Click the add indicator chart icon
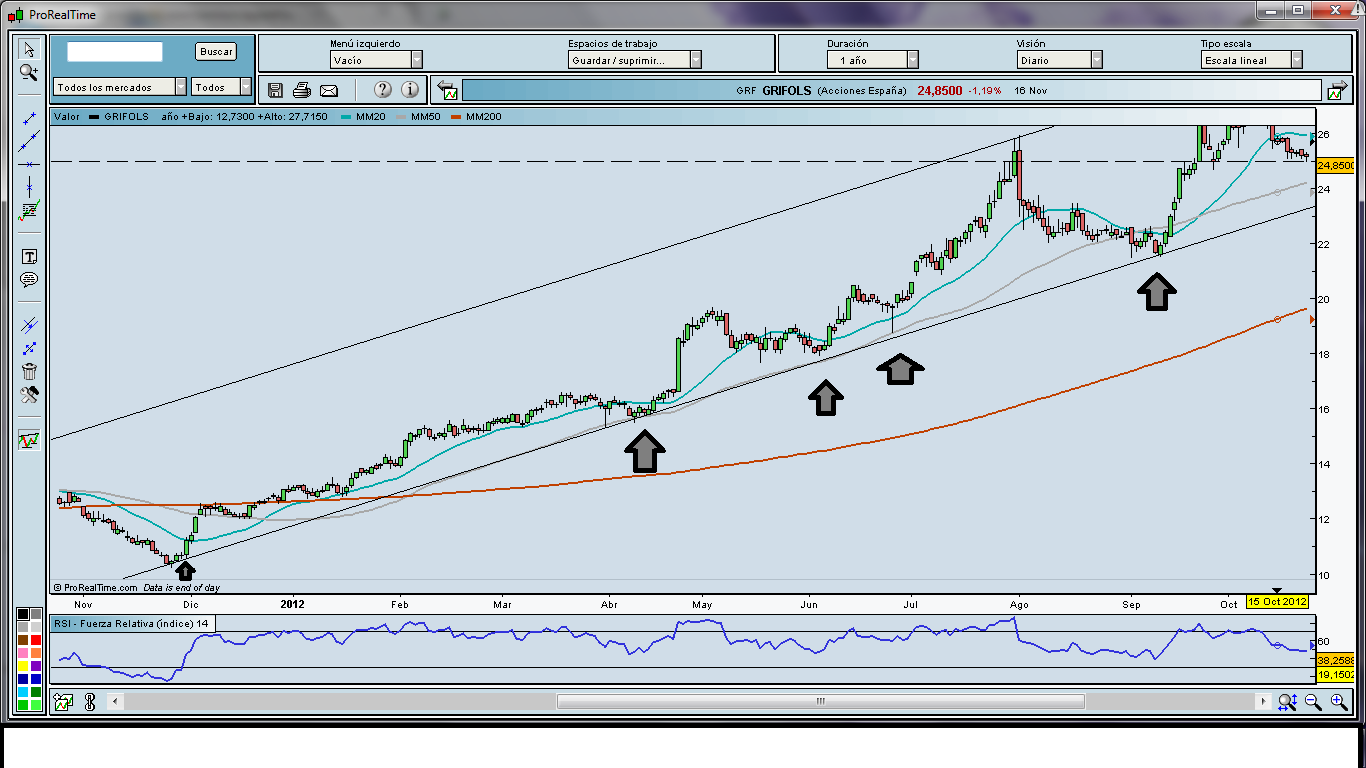This screenshot has height=768, width=1366. (x=63, y=702)
